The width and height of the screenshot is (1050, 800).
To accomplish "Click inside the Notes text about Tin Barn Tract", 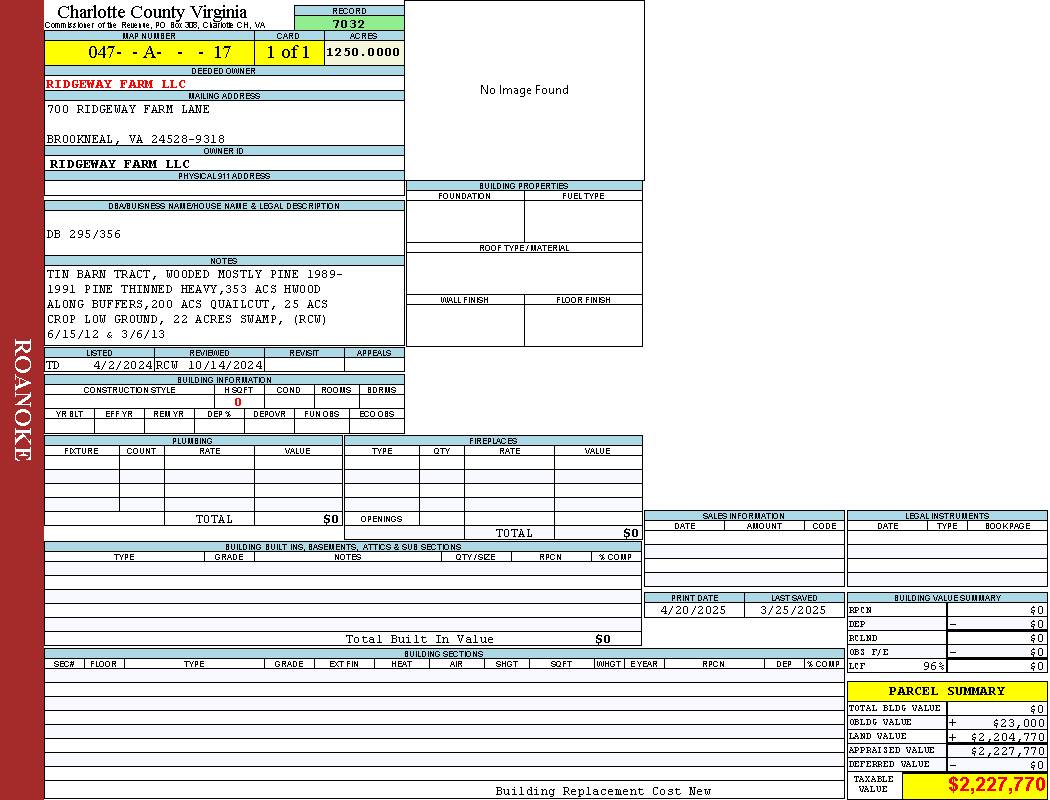I will [195, 297].
